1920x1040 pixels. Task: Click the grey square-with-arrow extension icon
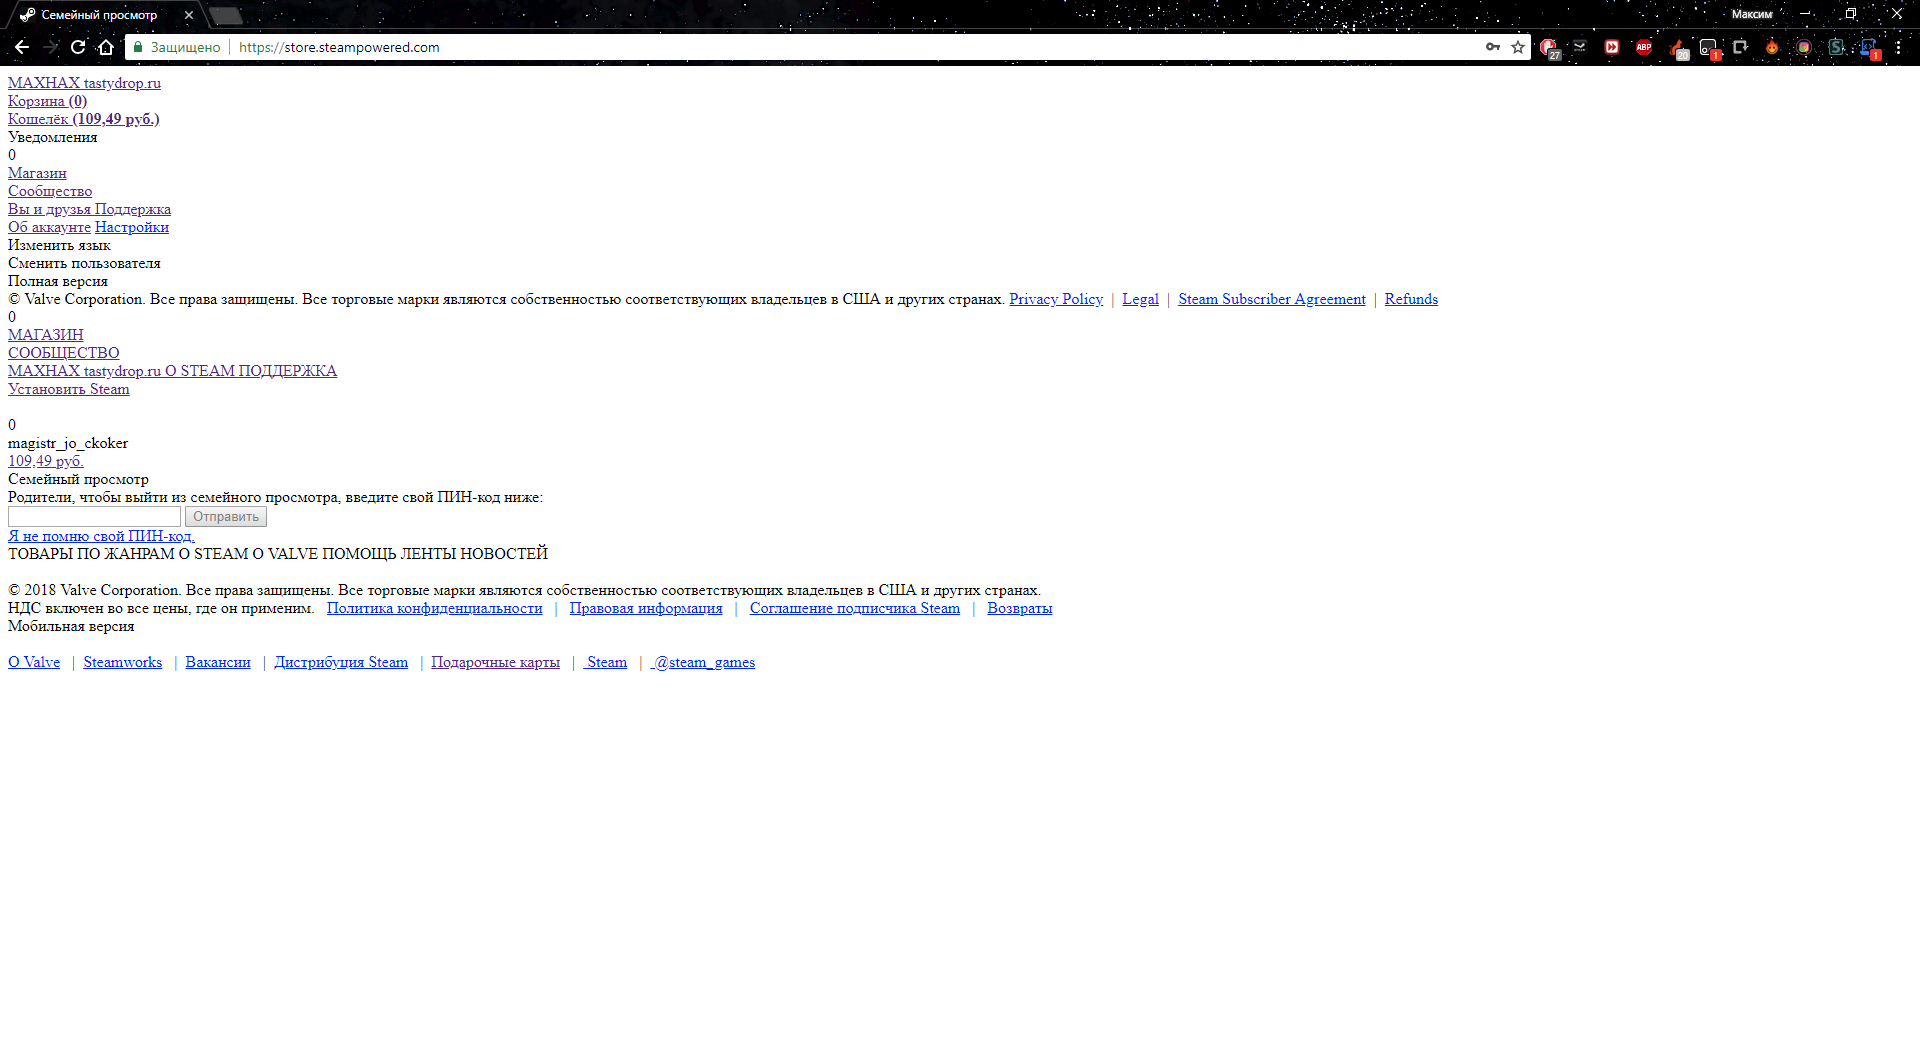pyautogui.click(x=1740, y=47)
